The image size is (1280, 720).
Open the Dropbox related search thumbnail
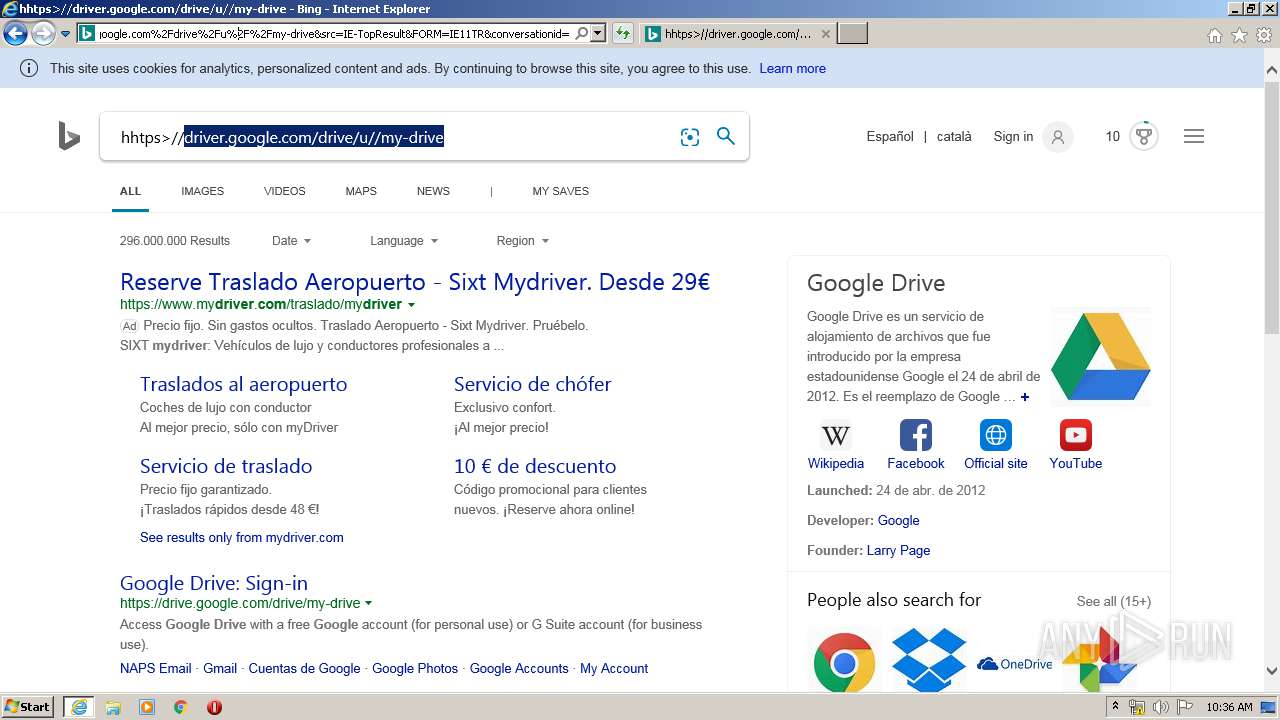(x=929, y=660)
